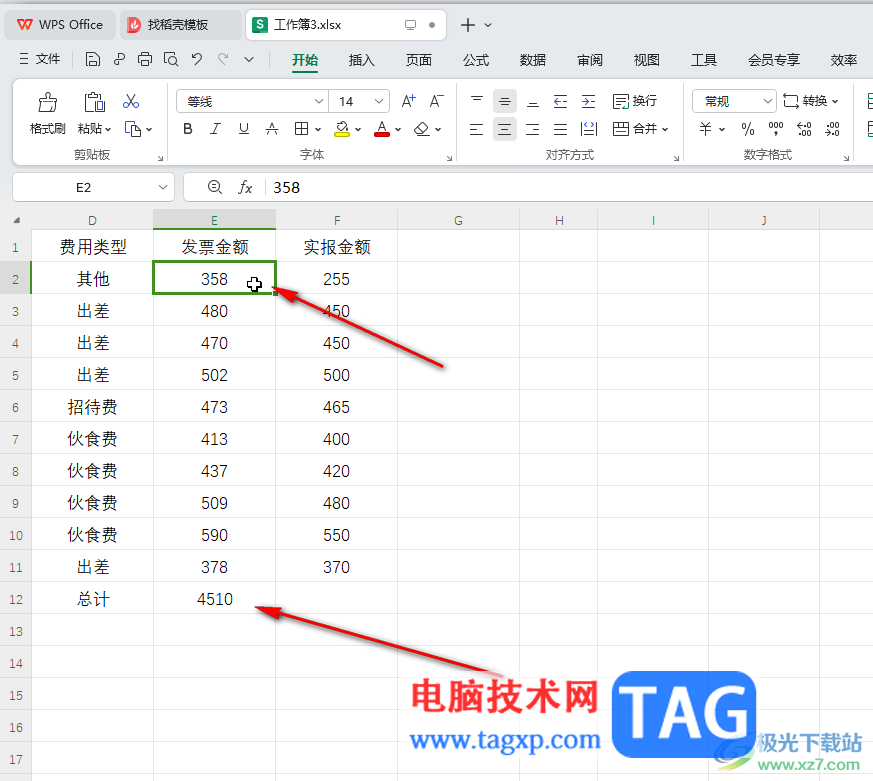This screenshot has height=781, width=873.
Task: Expand the Name Box dropdown arrow
Action: tap(163, 188)
